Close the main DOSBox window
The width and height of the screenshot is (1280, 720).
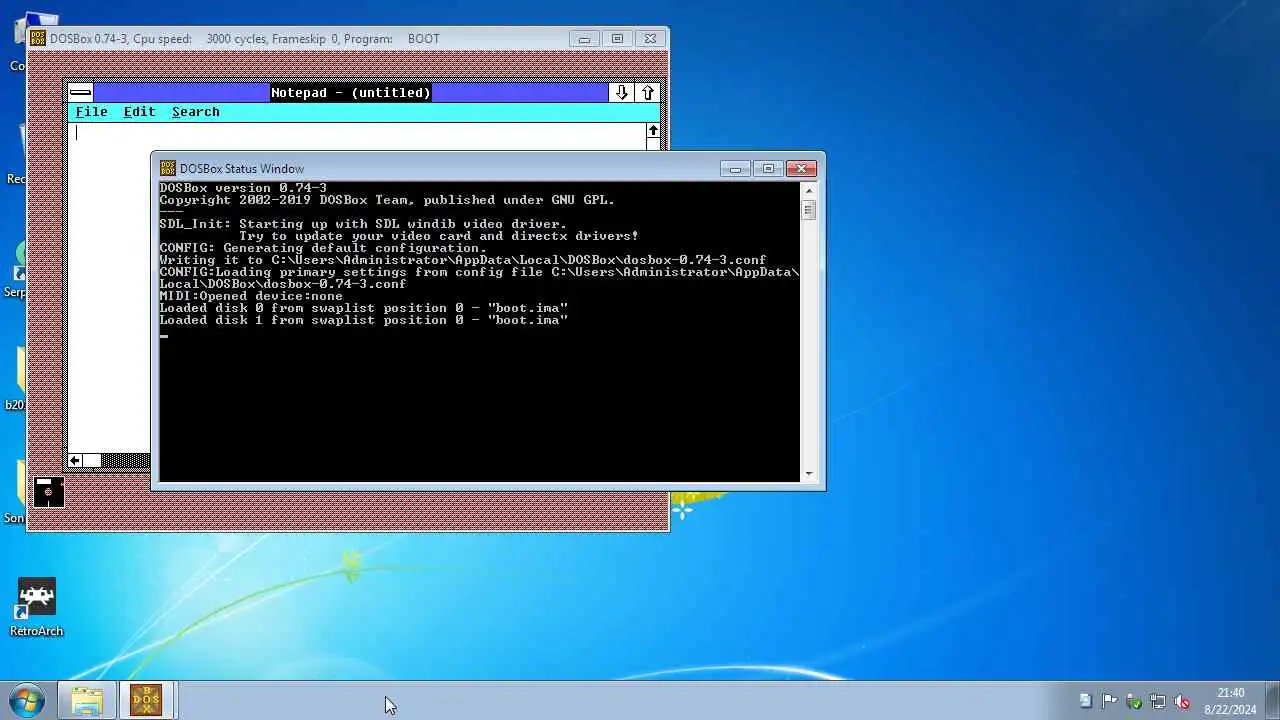pos(650,39)
